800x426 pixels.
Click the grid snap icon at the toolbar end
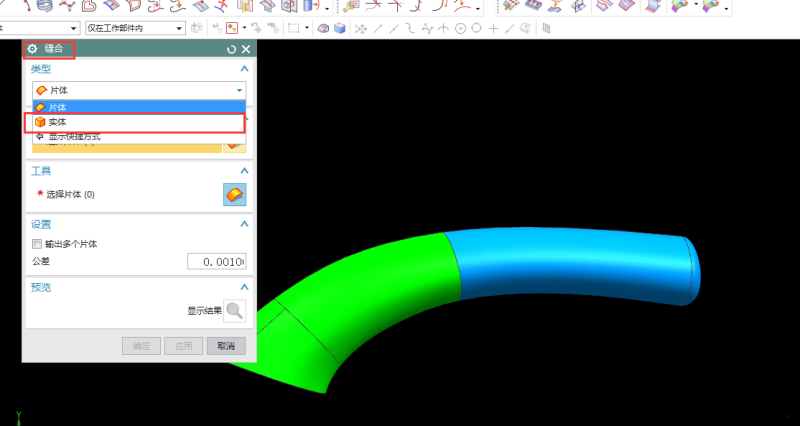pos(546,29)
